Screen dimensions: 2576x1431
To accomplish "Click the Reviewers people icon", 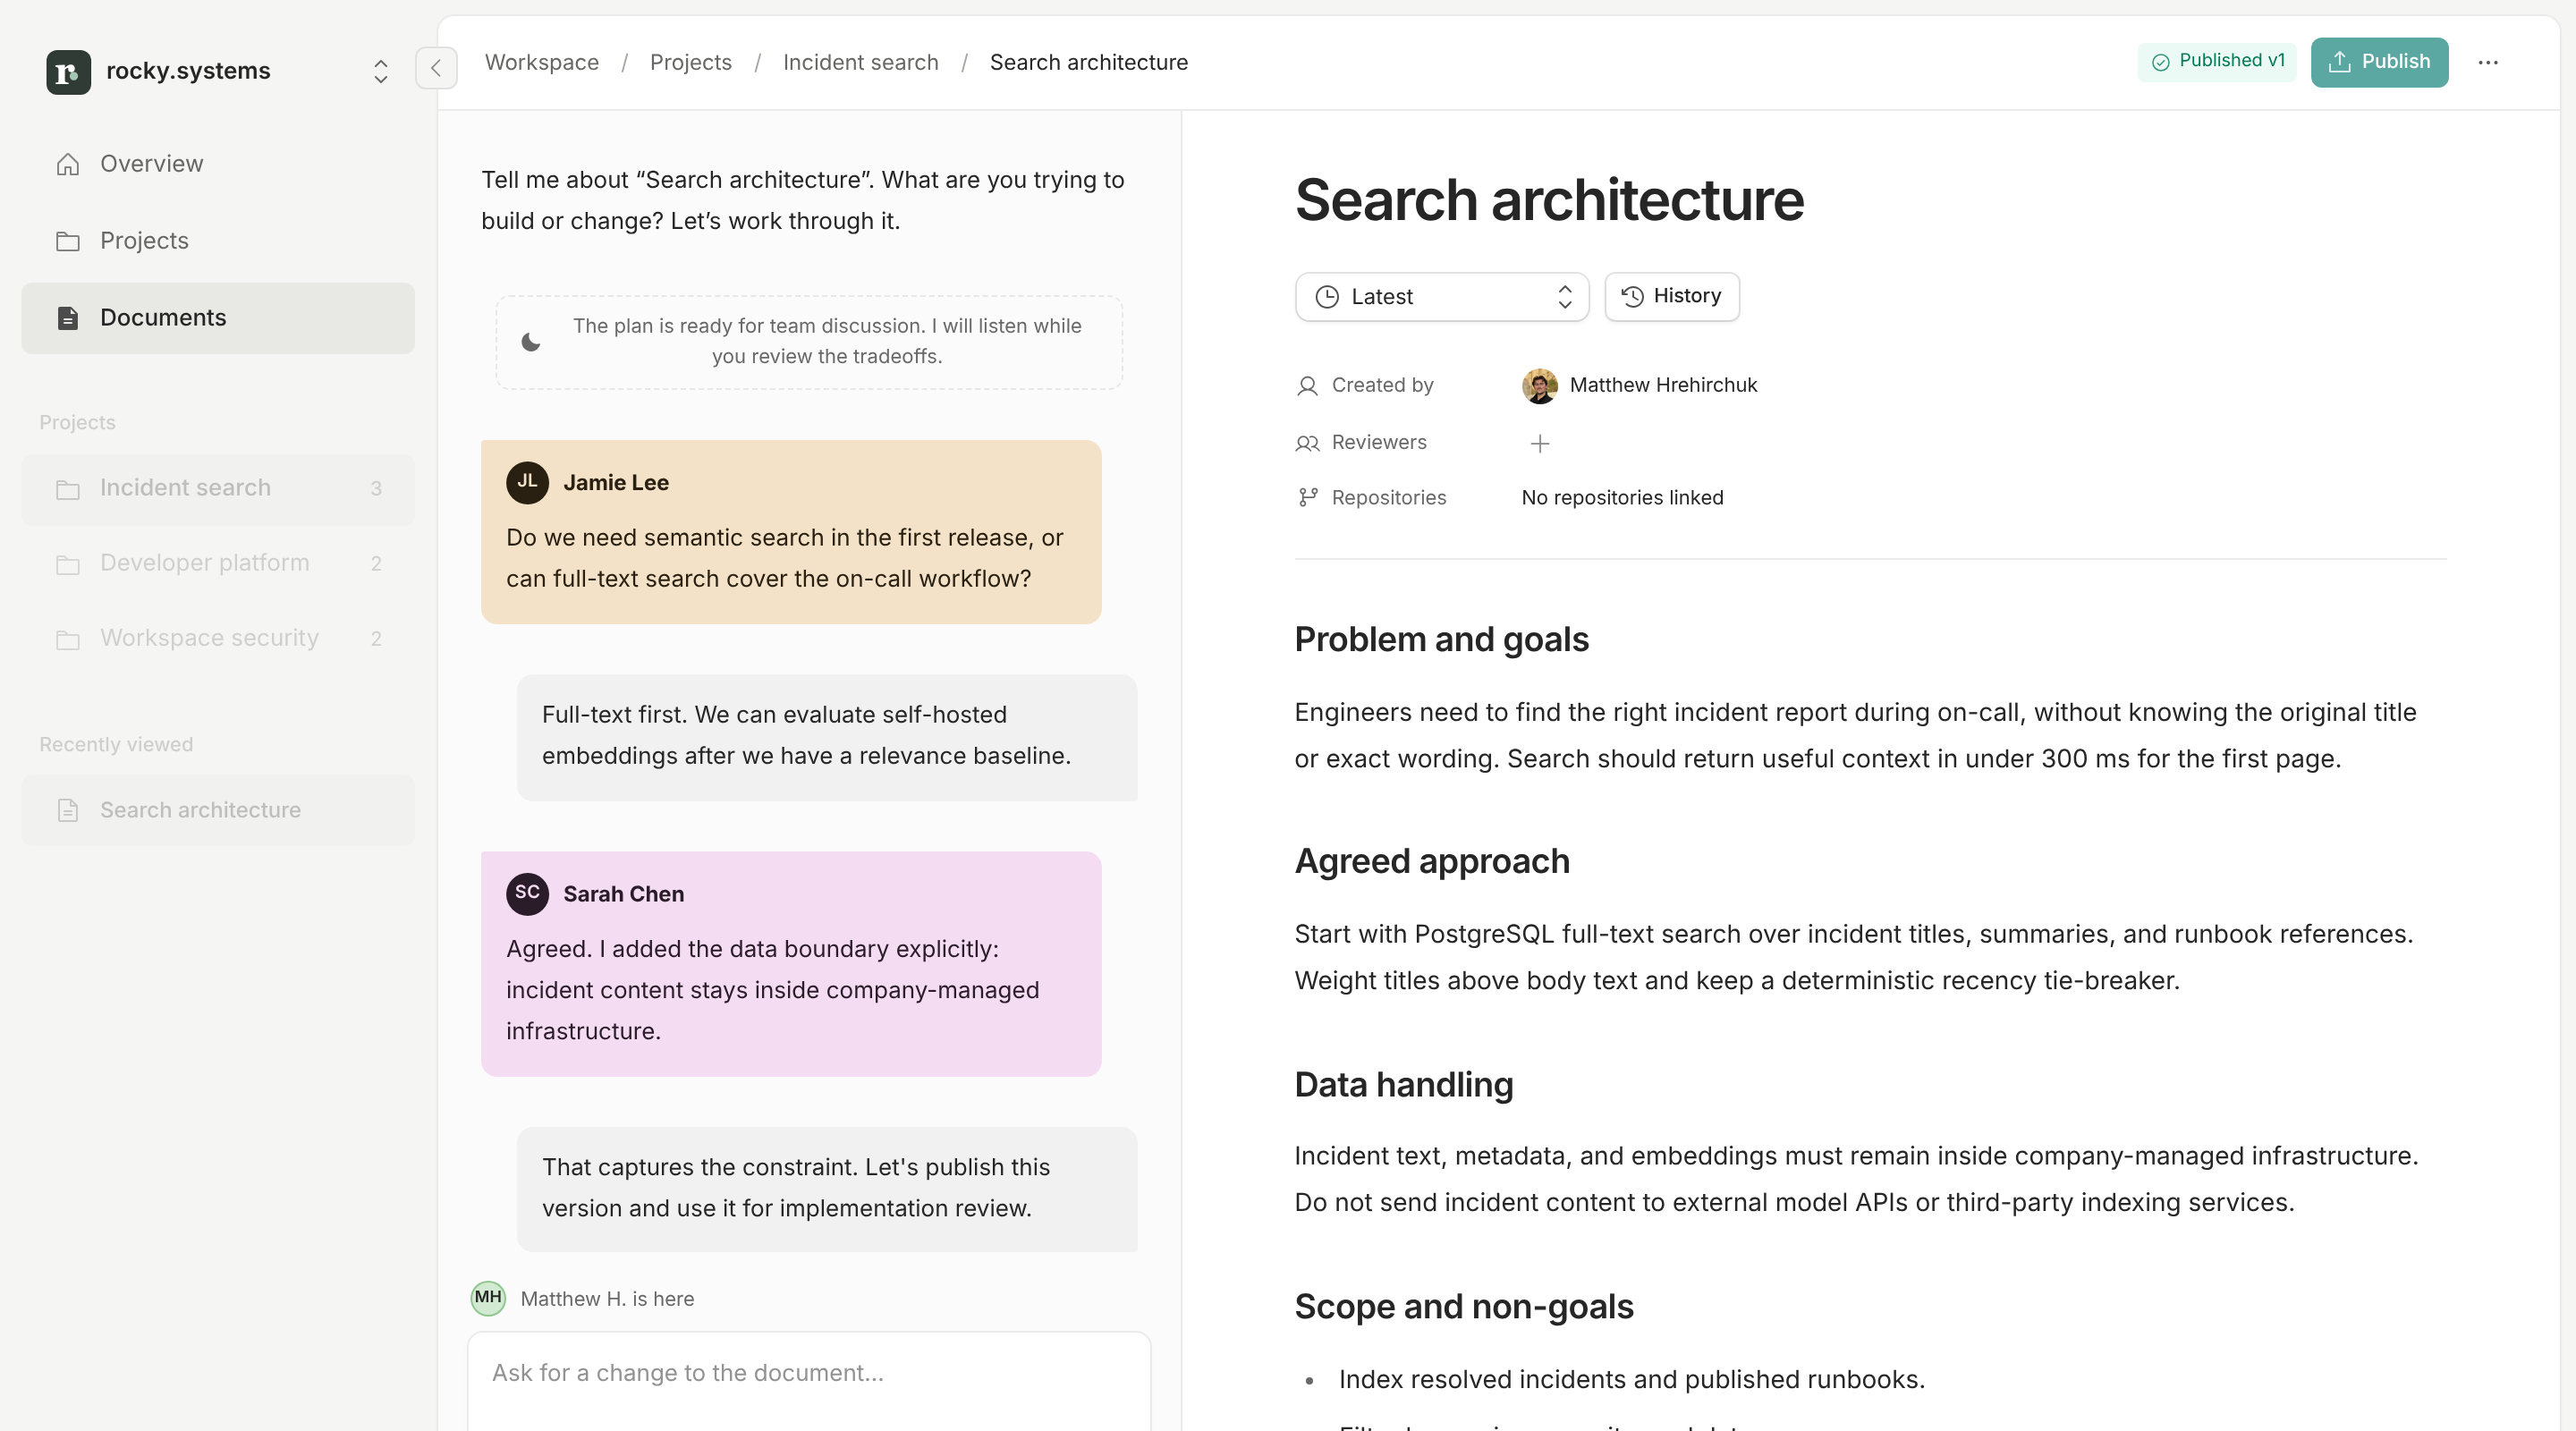I will pos(1307,443).
